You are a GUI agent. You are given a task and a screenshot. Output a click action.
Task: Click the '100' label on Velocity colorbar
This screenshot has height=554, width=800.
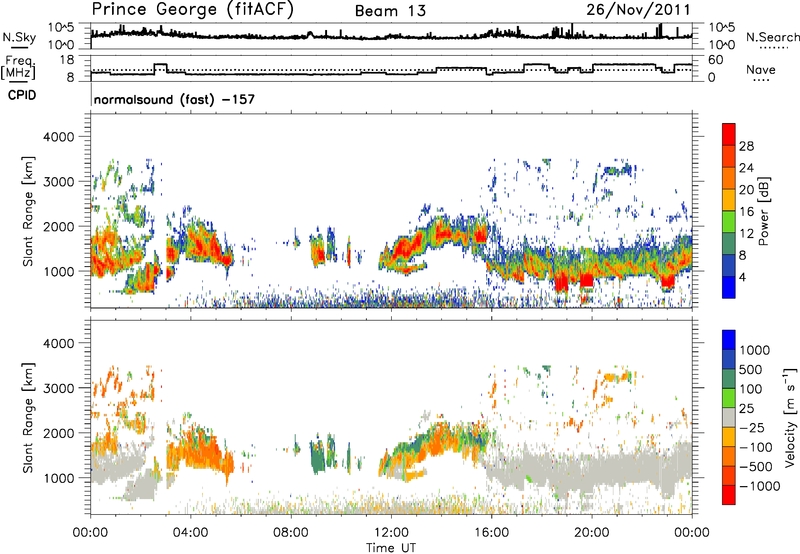(751, 389)
